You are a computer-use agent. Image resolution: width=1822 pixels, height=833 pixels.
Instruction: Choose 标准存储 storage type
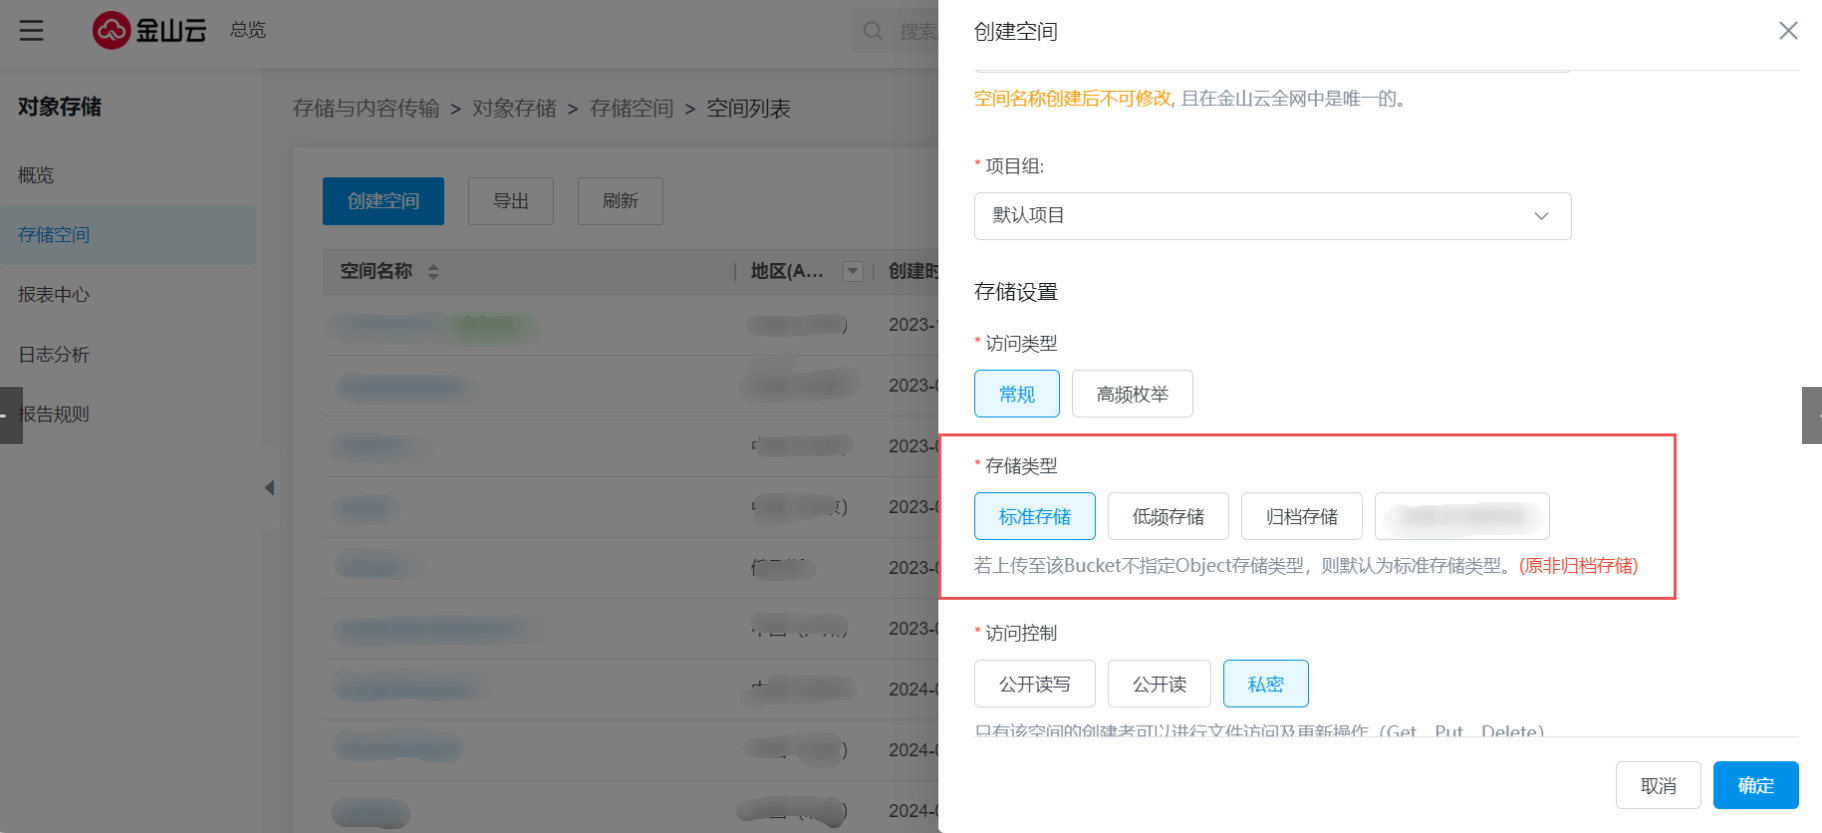click(1034, 516)
